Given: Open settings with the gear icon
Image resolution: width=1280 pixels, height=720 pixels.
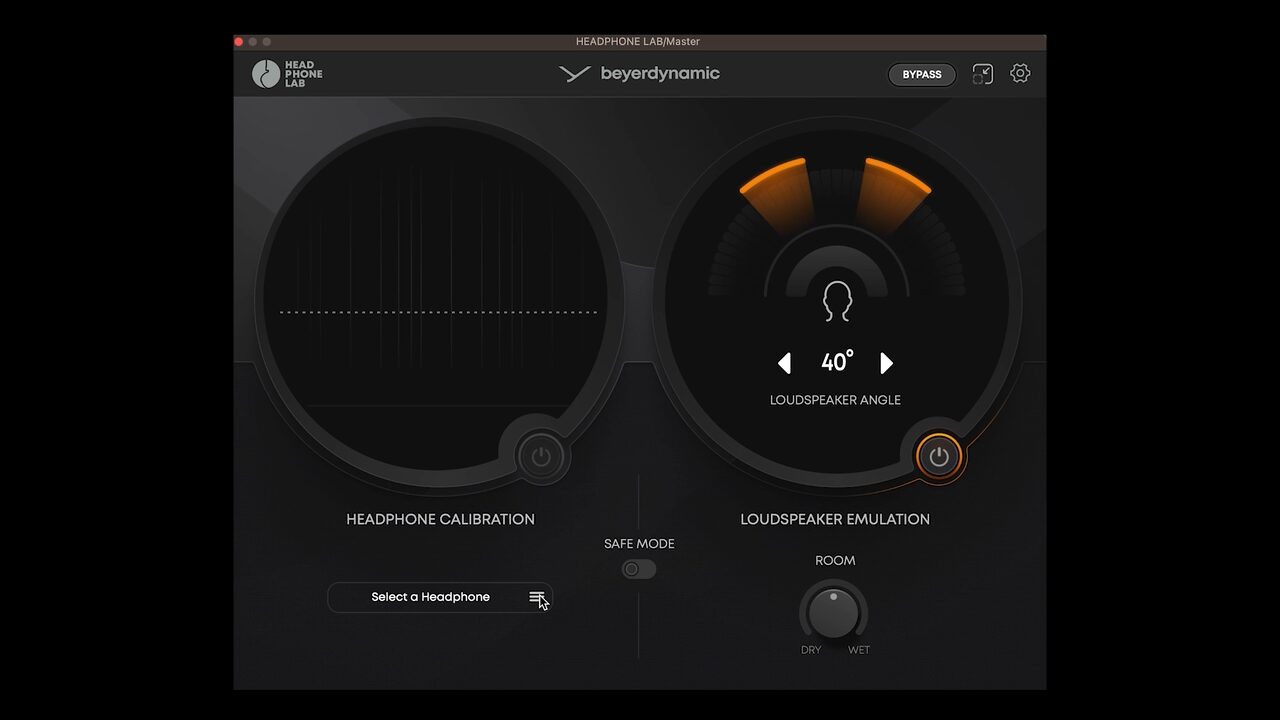Looking at the screenshot, I should point(1020,73).
